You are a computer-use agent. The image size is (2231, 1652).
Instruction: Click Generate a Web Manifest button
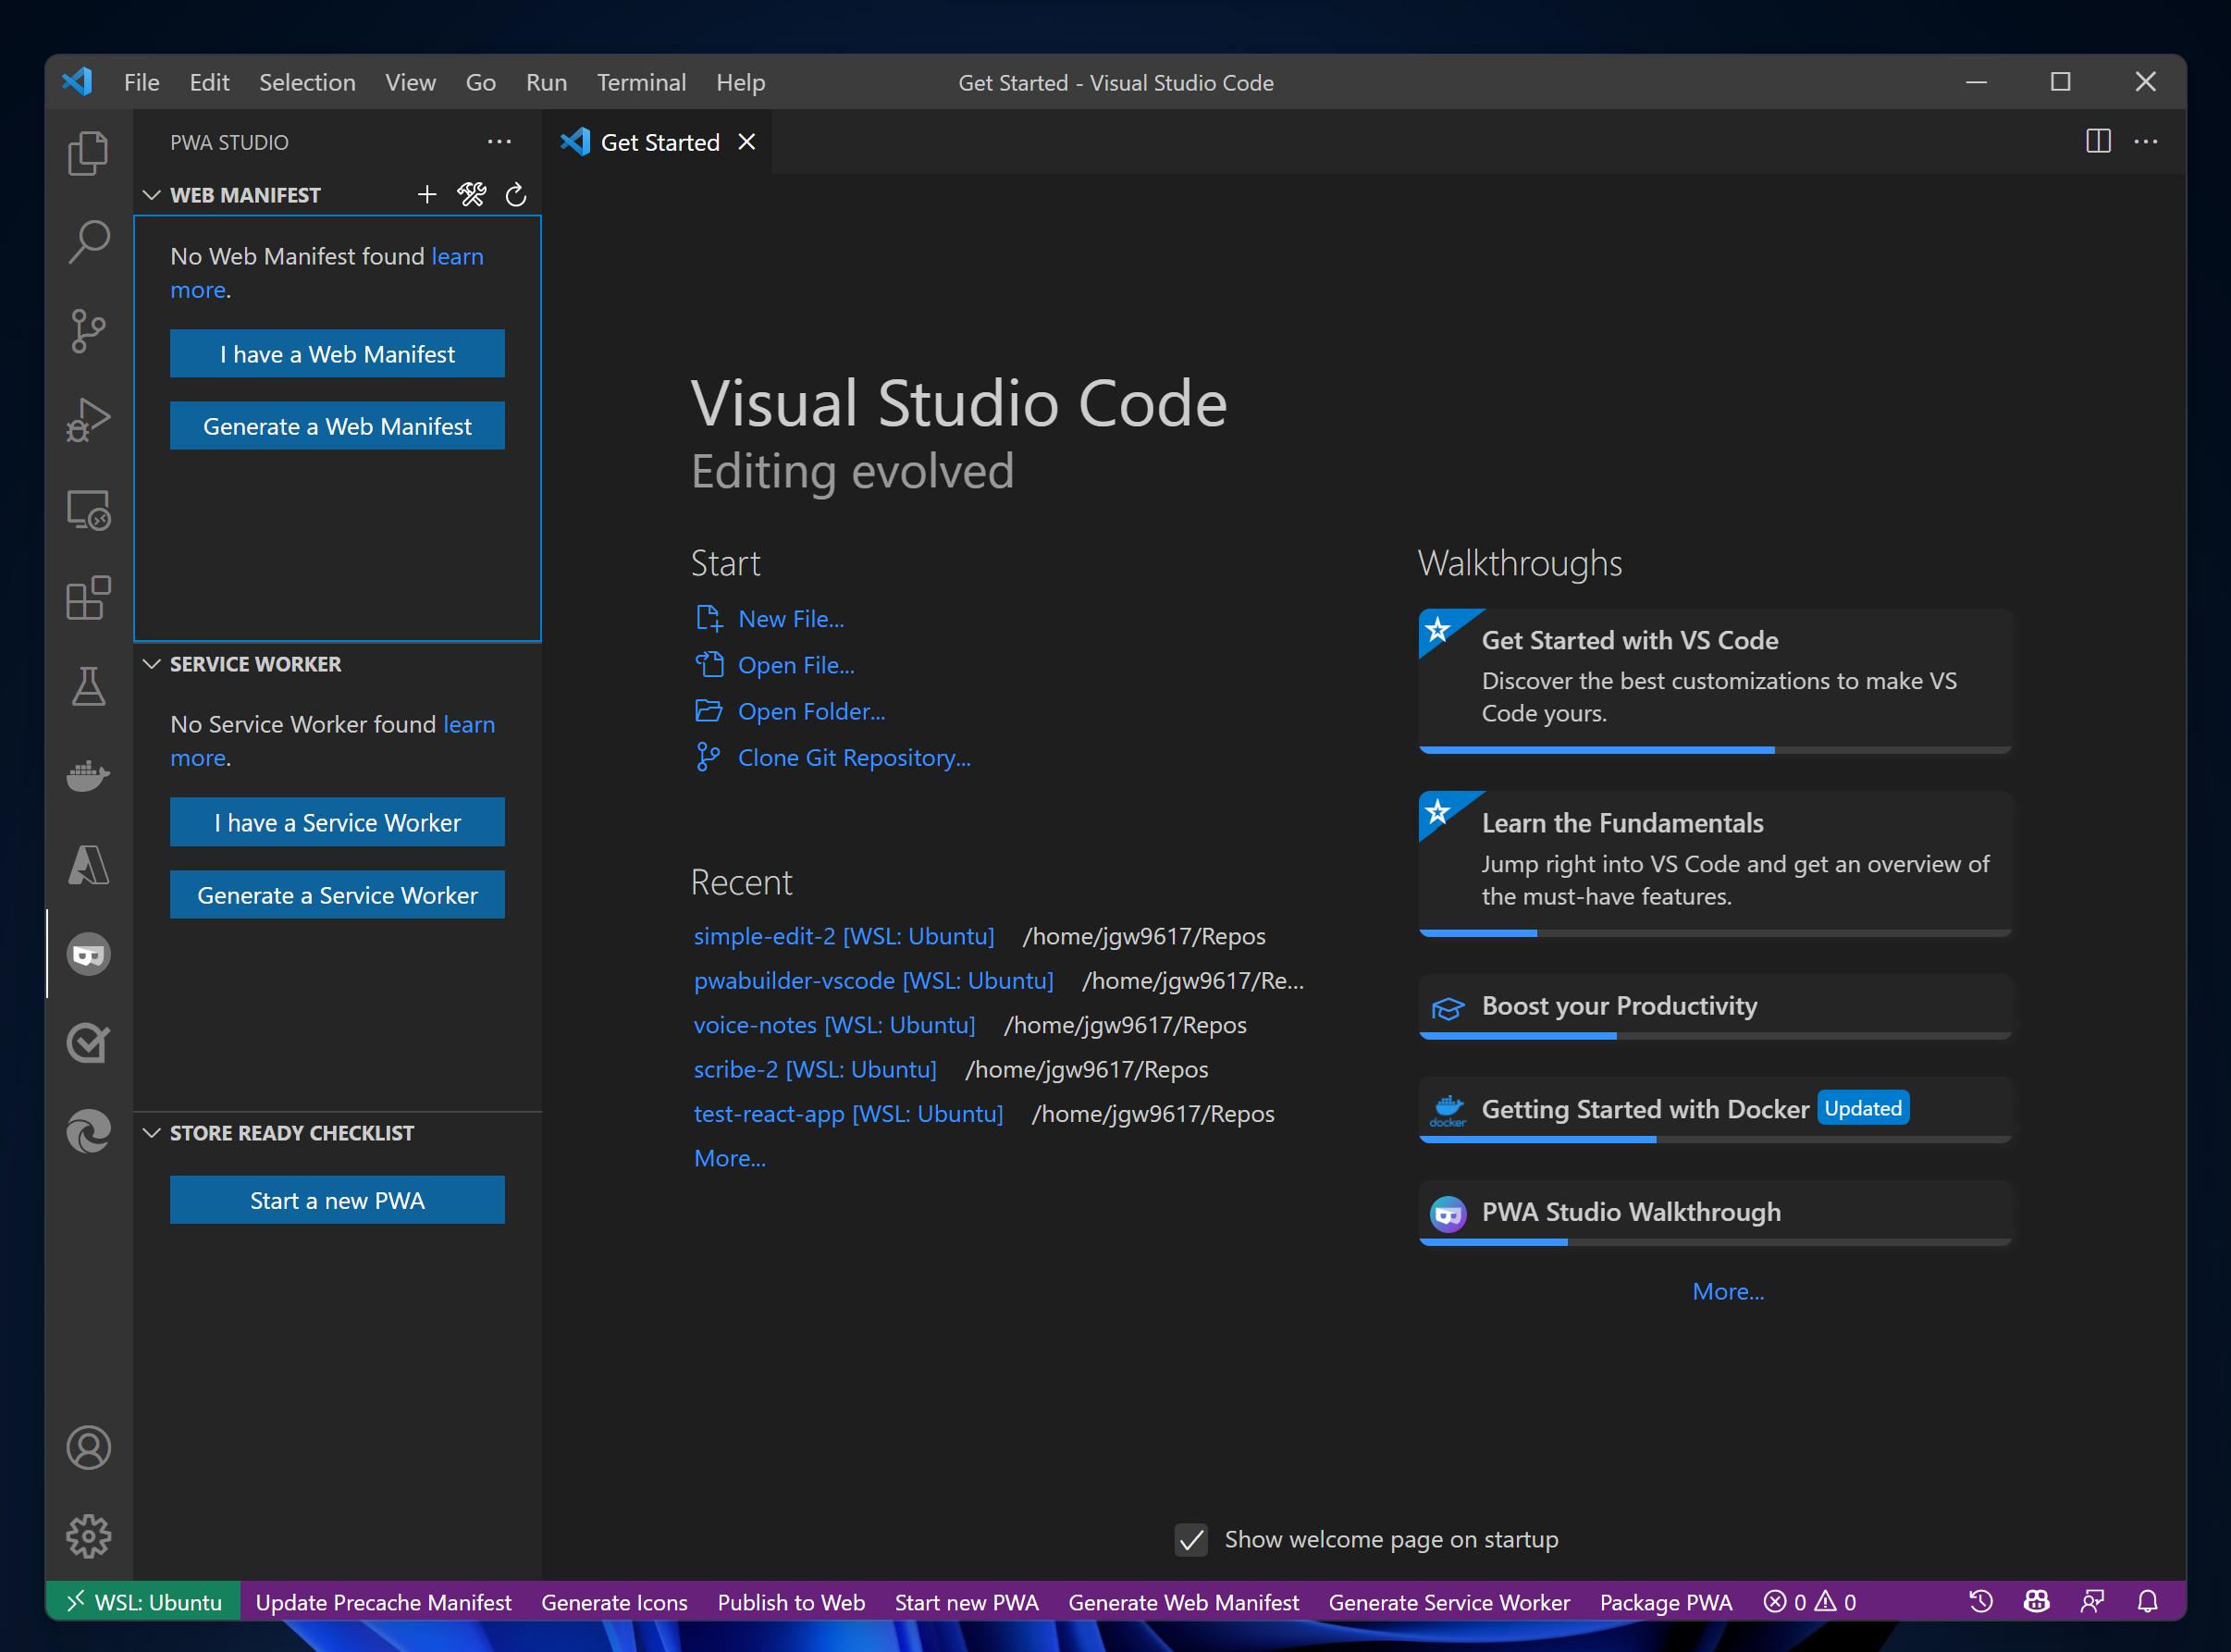point(337,426)
